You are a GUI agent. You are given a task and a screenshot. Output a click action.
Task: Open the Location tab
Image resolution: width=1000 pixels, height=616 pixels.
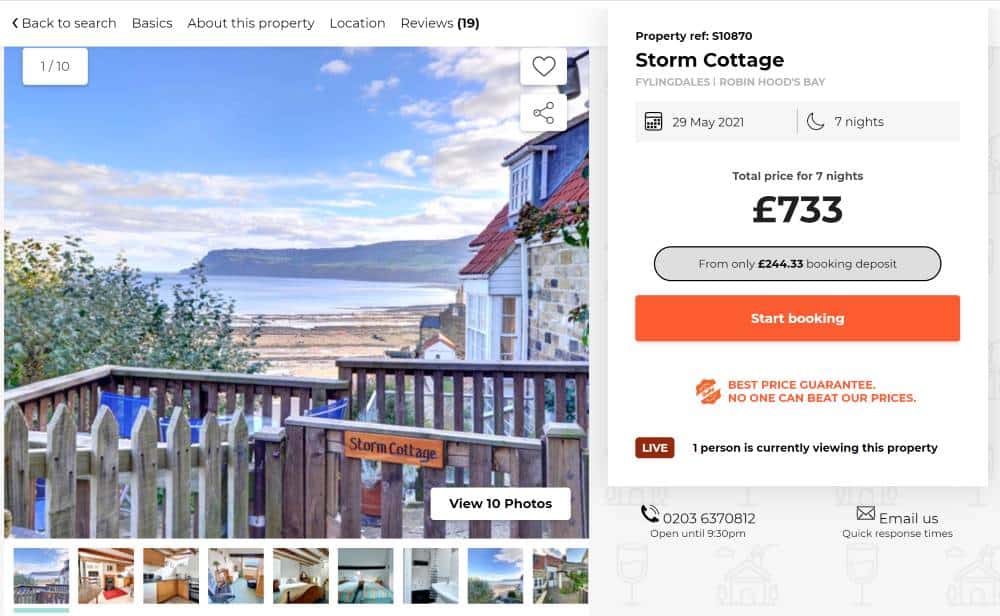357,23
